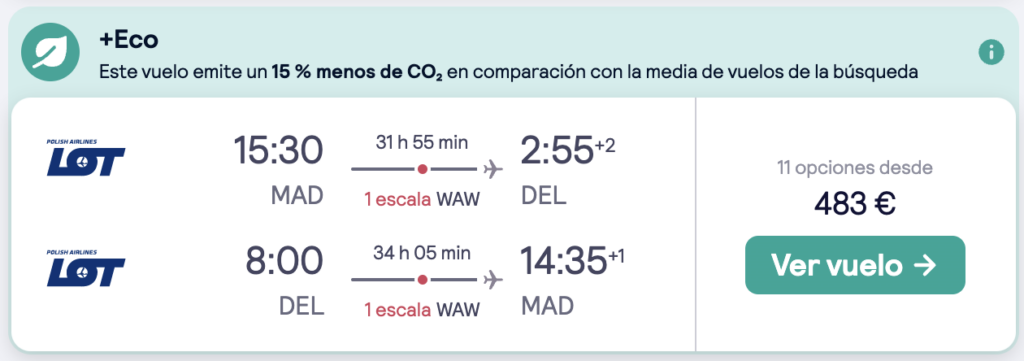This screenshot has width=1024, height=361.
Task: Click '11 opciones desde' text
Action: (855, 168)
